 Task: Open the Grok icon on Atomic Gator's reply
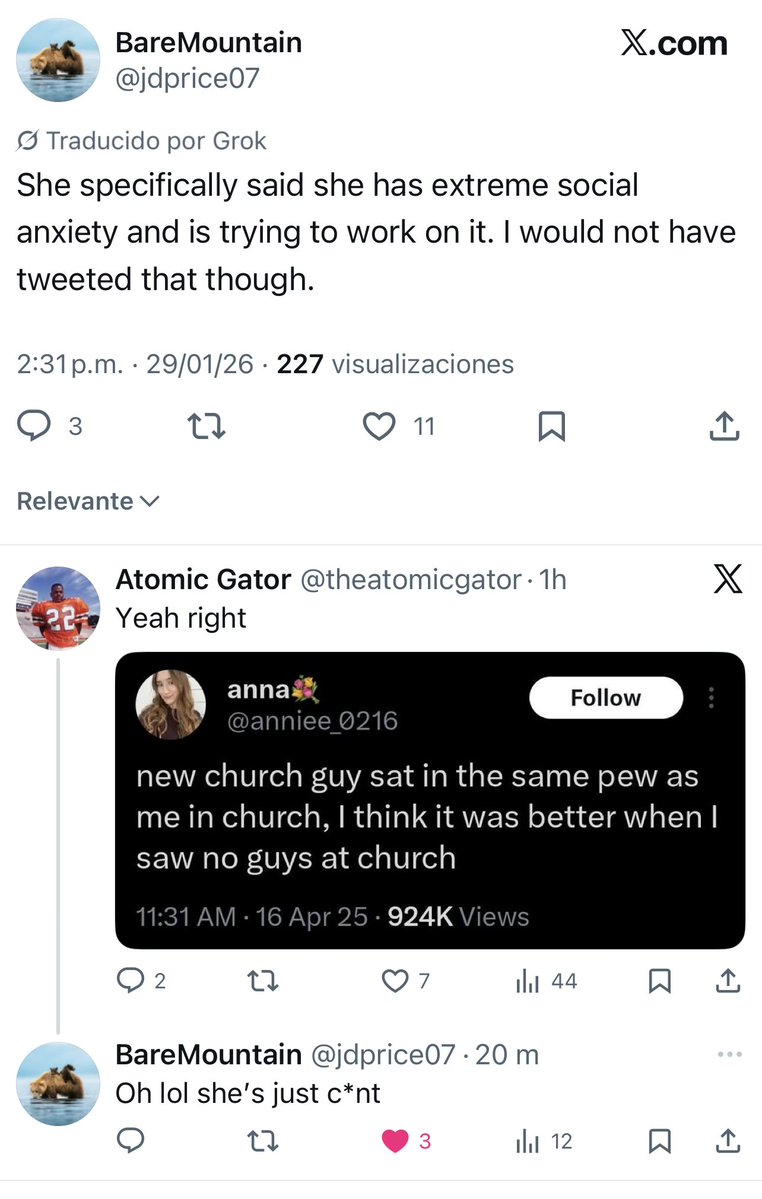(728, 580)
